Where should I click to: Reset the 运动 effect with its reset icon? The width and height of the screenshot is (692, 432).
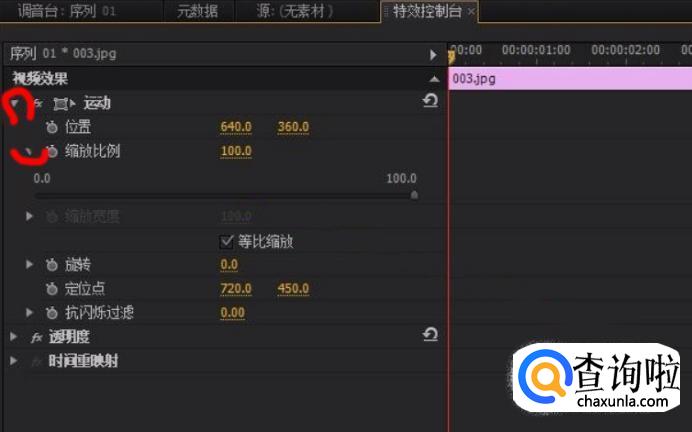[430, 101]
